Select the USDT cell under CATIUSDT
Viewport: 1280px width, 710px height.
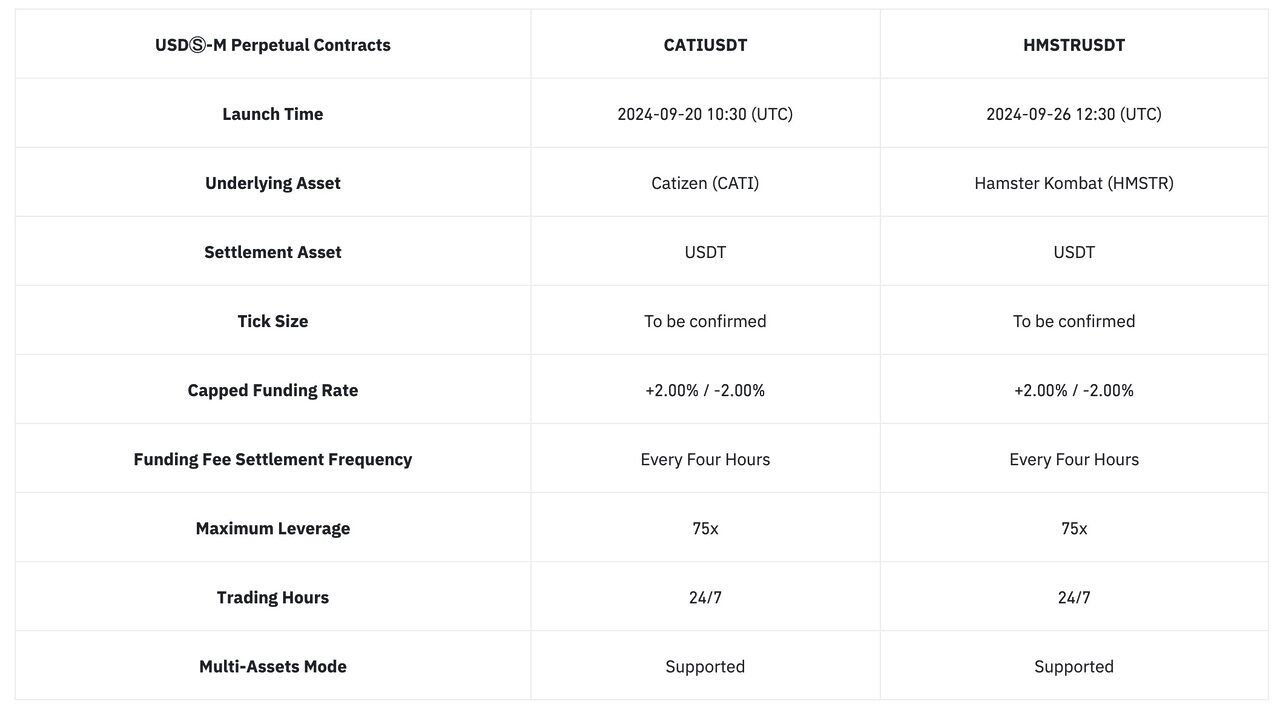click(x=705, y=252)
